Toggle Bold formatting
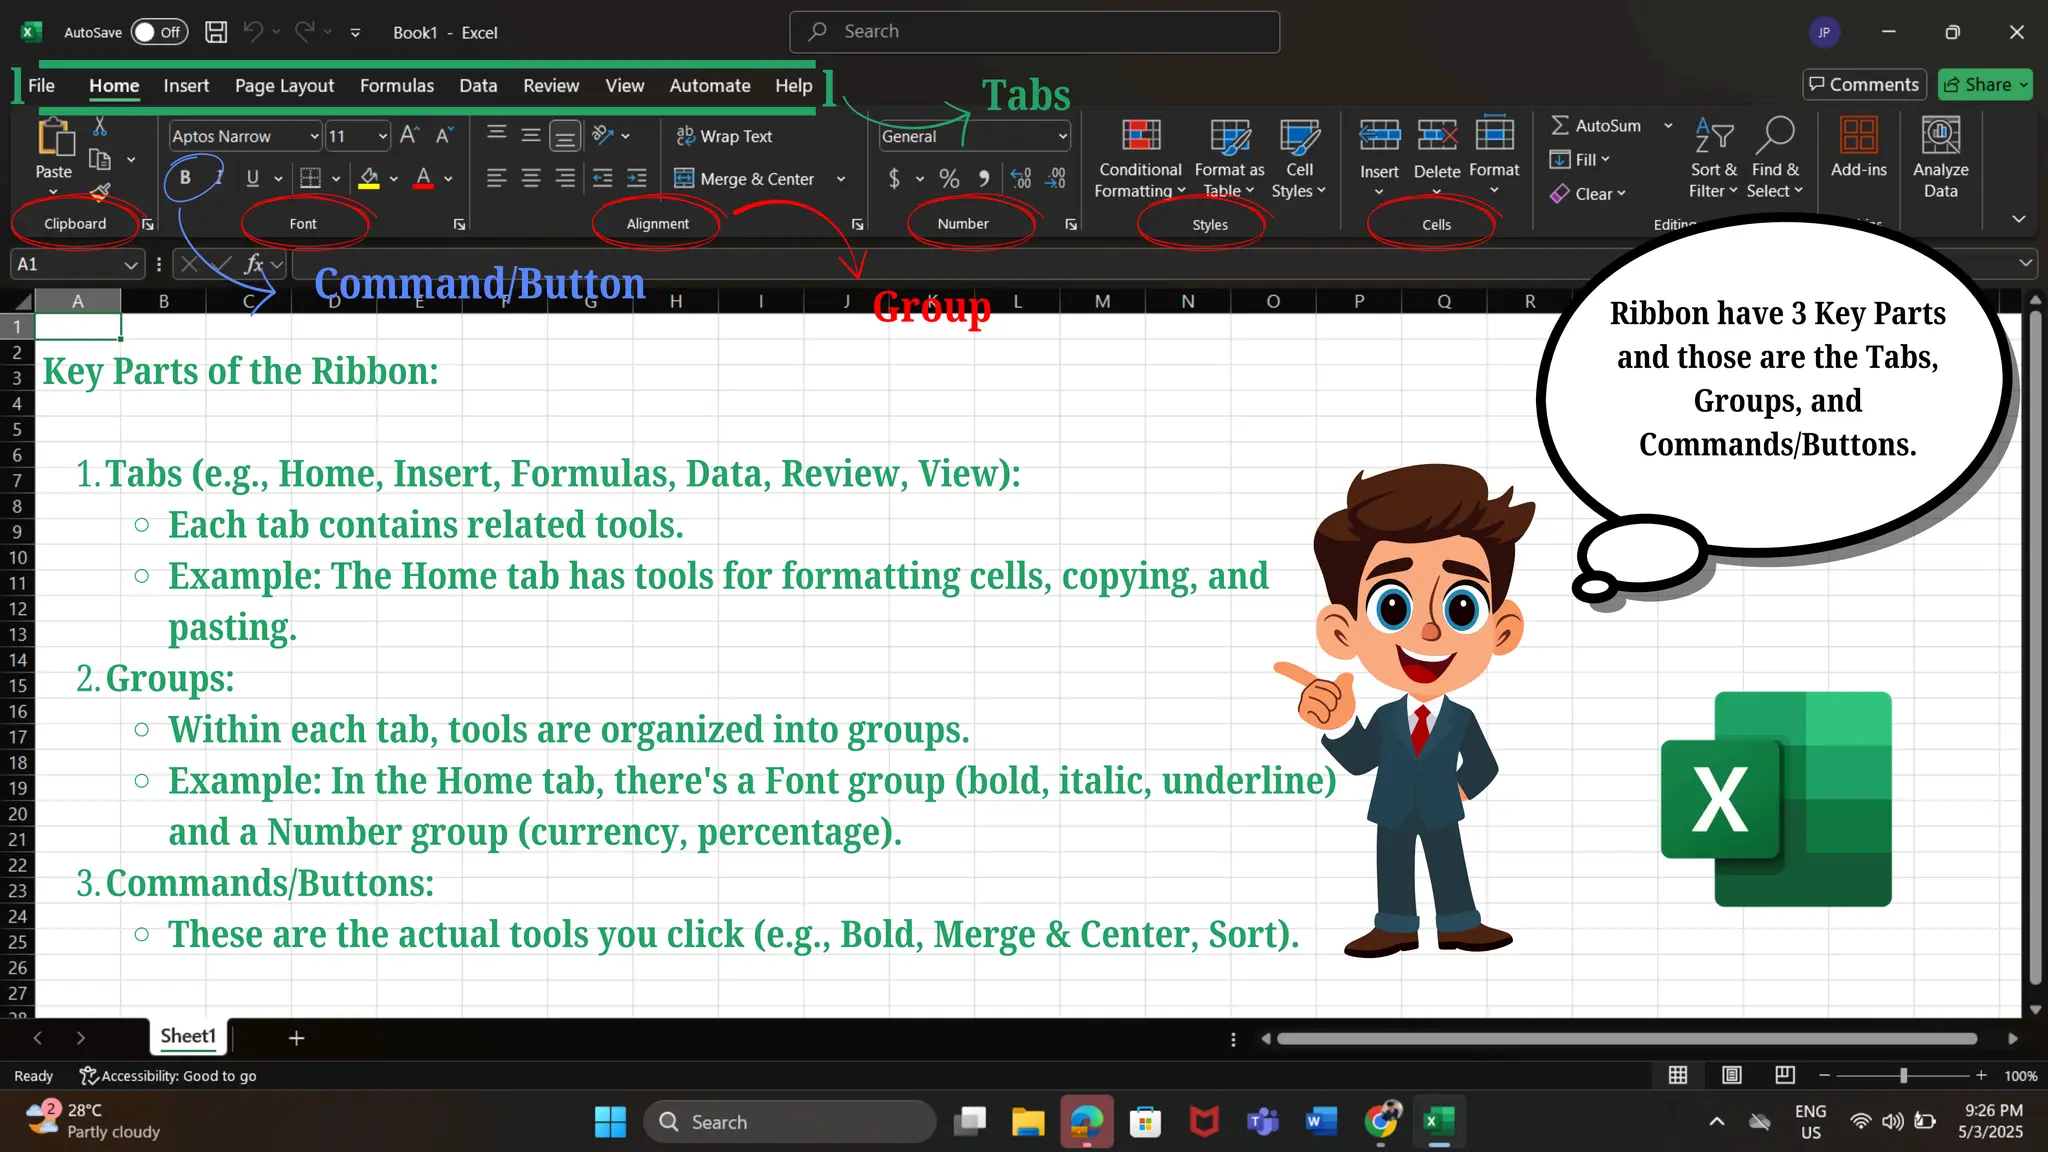Screen dimensions: 2048x1152 tap(185, 178)
